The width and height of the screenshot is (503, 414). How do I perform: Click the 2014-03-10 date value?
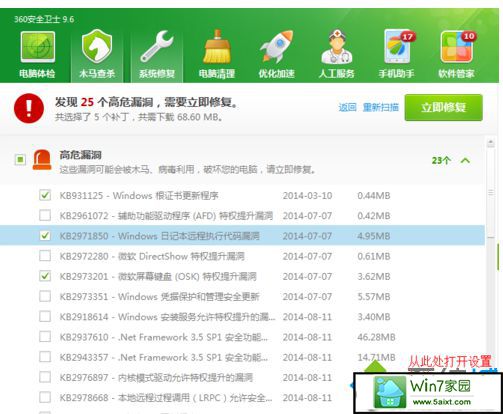coord(307,195)
